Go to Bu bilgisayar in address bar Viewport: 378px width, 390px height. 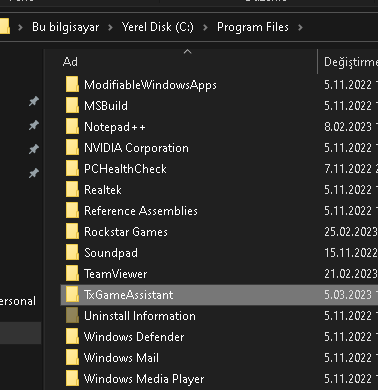[x=66, y=27]
